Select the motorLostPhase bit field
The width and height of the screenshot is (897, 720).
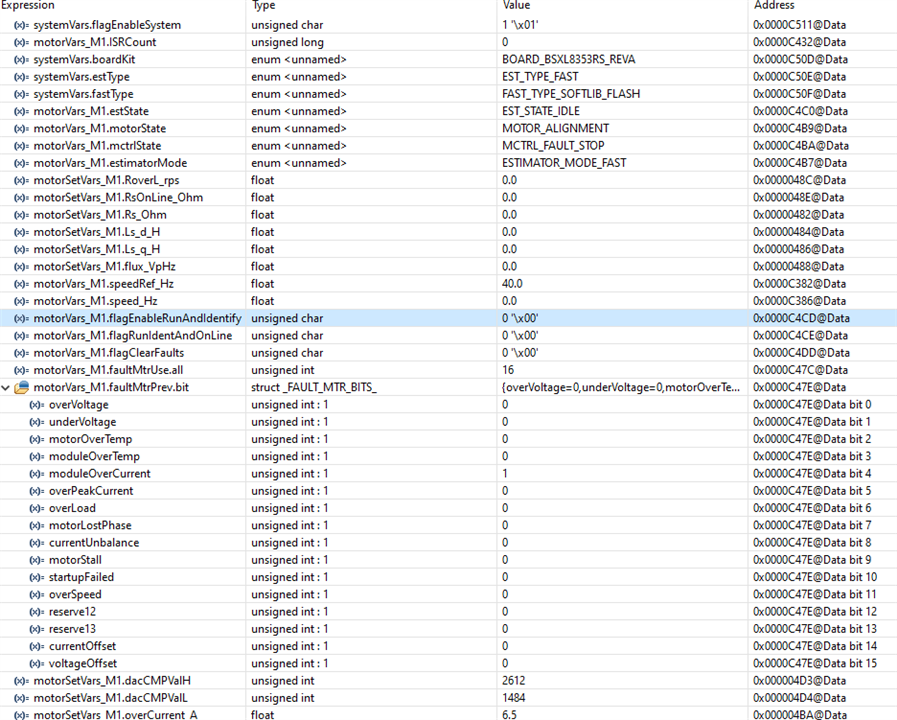click(90, 526)
